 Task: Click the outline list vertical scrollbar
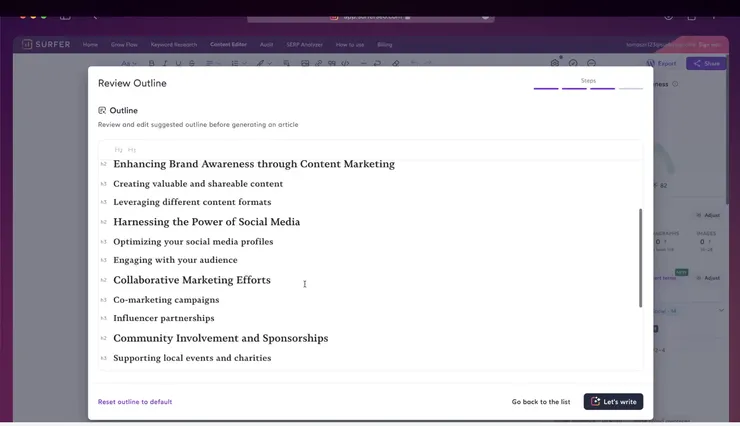click(640, 258)
